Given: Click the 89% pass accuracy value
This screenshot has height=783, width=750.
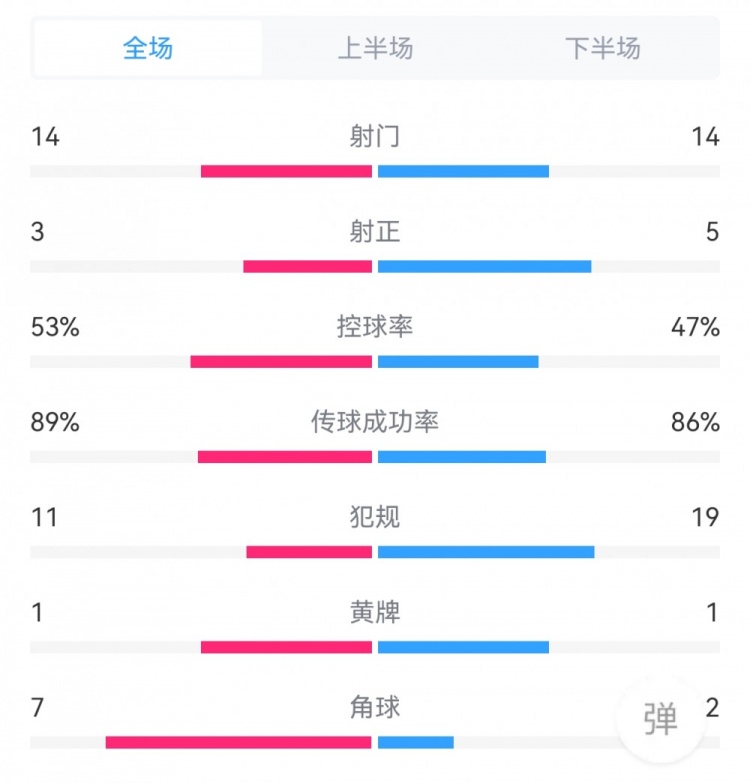Looking at the screenshot, I should click(55, 422).
